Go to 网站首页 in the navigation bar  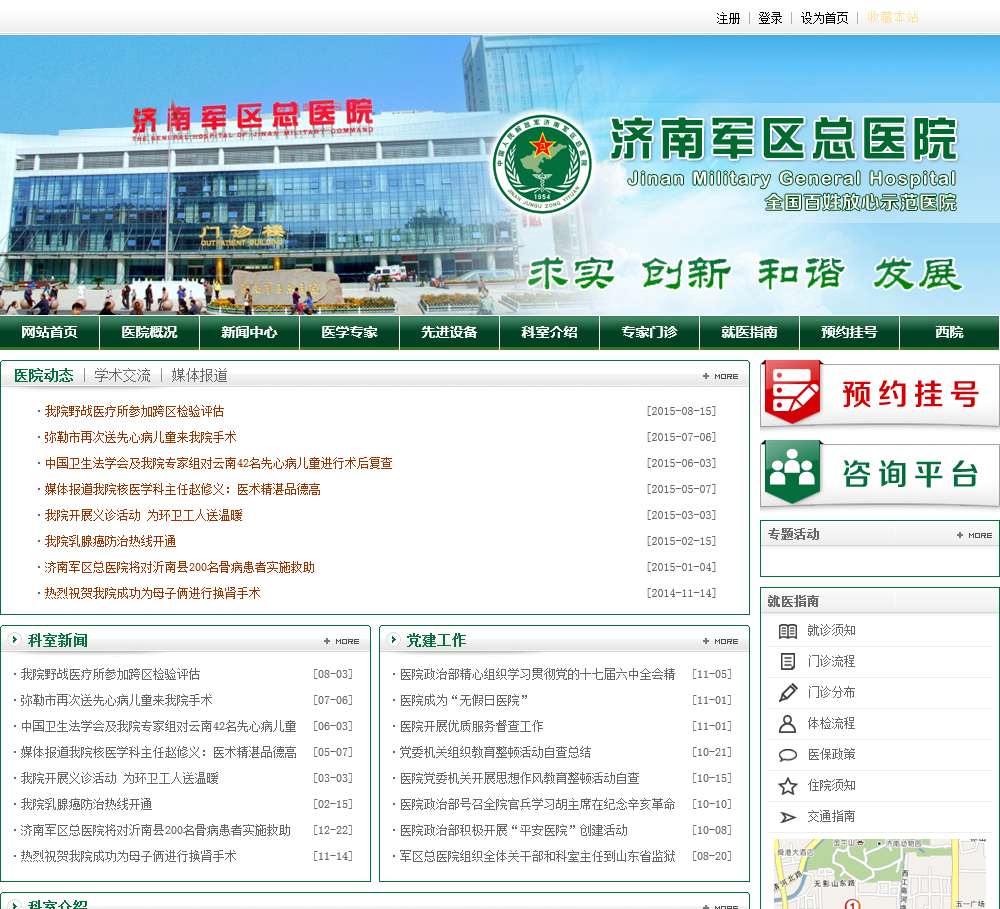click(x=49, y=332)
